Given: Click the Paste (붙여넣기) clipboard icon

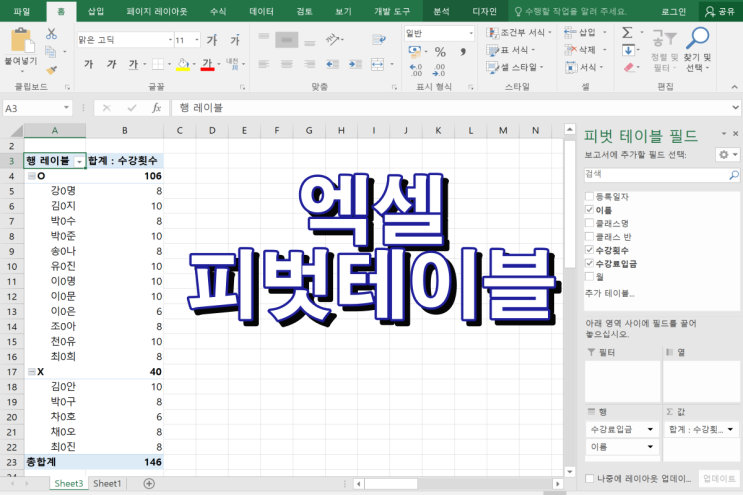Looking at the screenshot, I should [20, 42].
